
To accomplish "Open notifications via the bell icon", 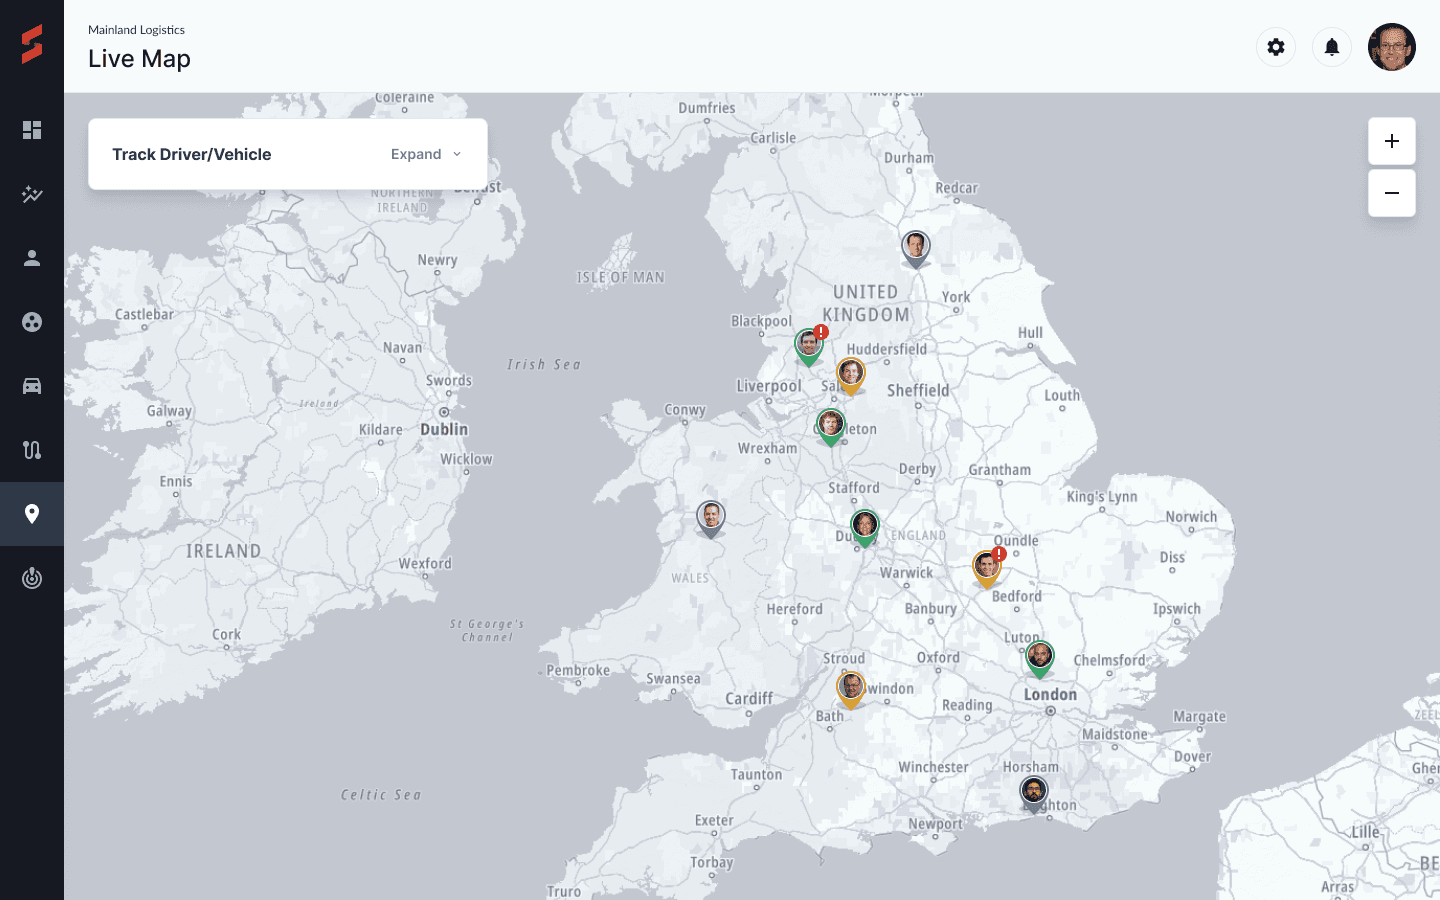I will pyautogui.click(x=1332, y=47).
